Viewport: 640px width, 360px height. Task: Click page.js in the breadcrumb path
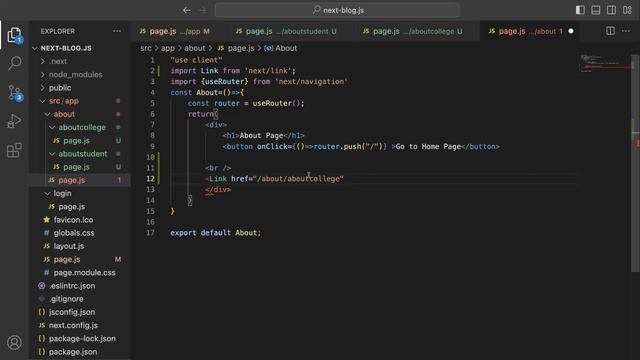pos(236,48)
